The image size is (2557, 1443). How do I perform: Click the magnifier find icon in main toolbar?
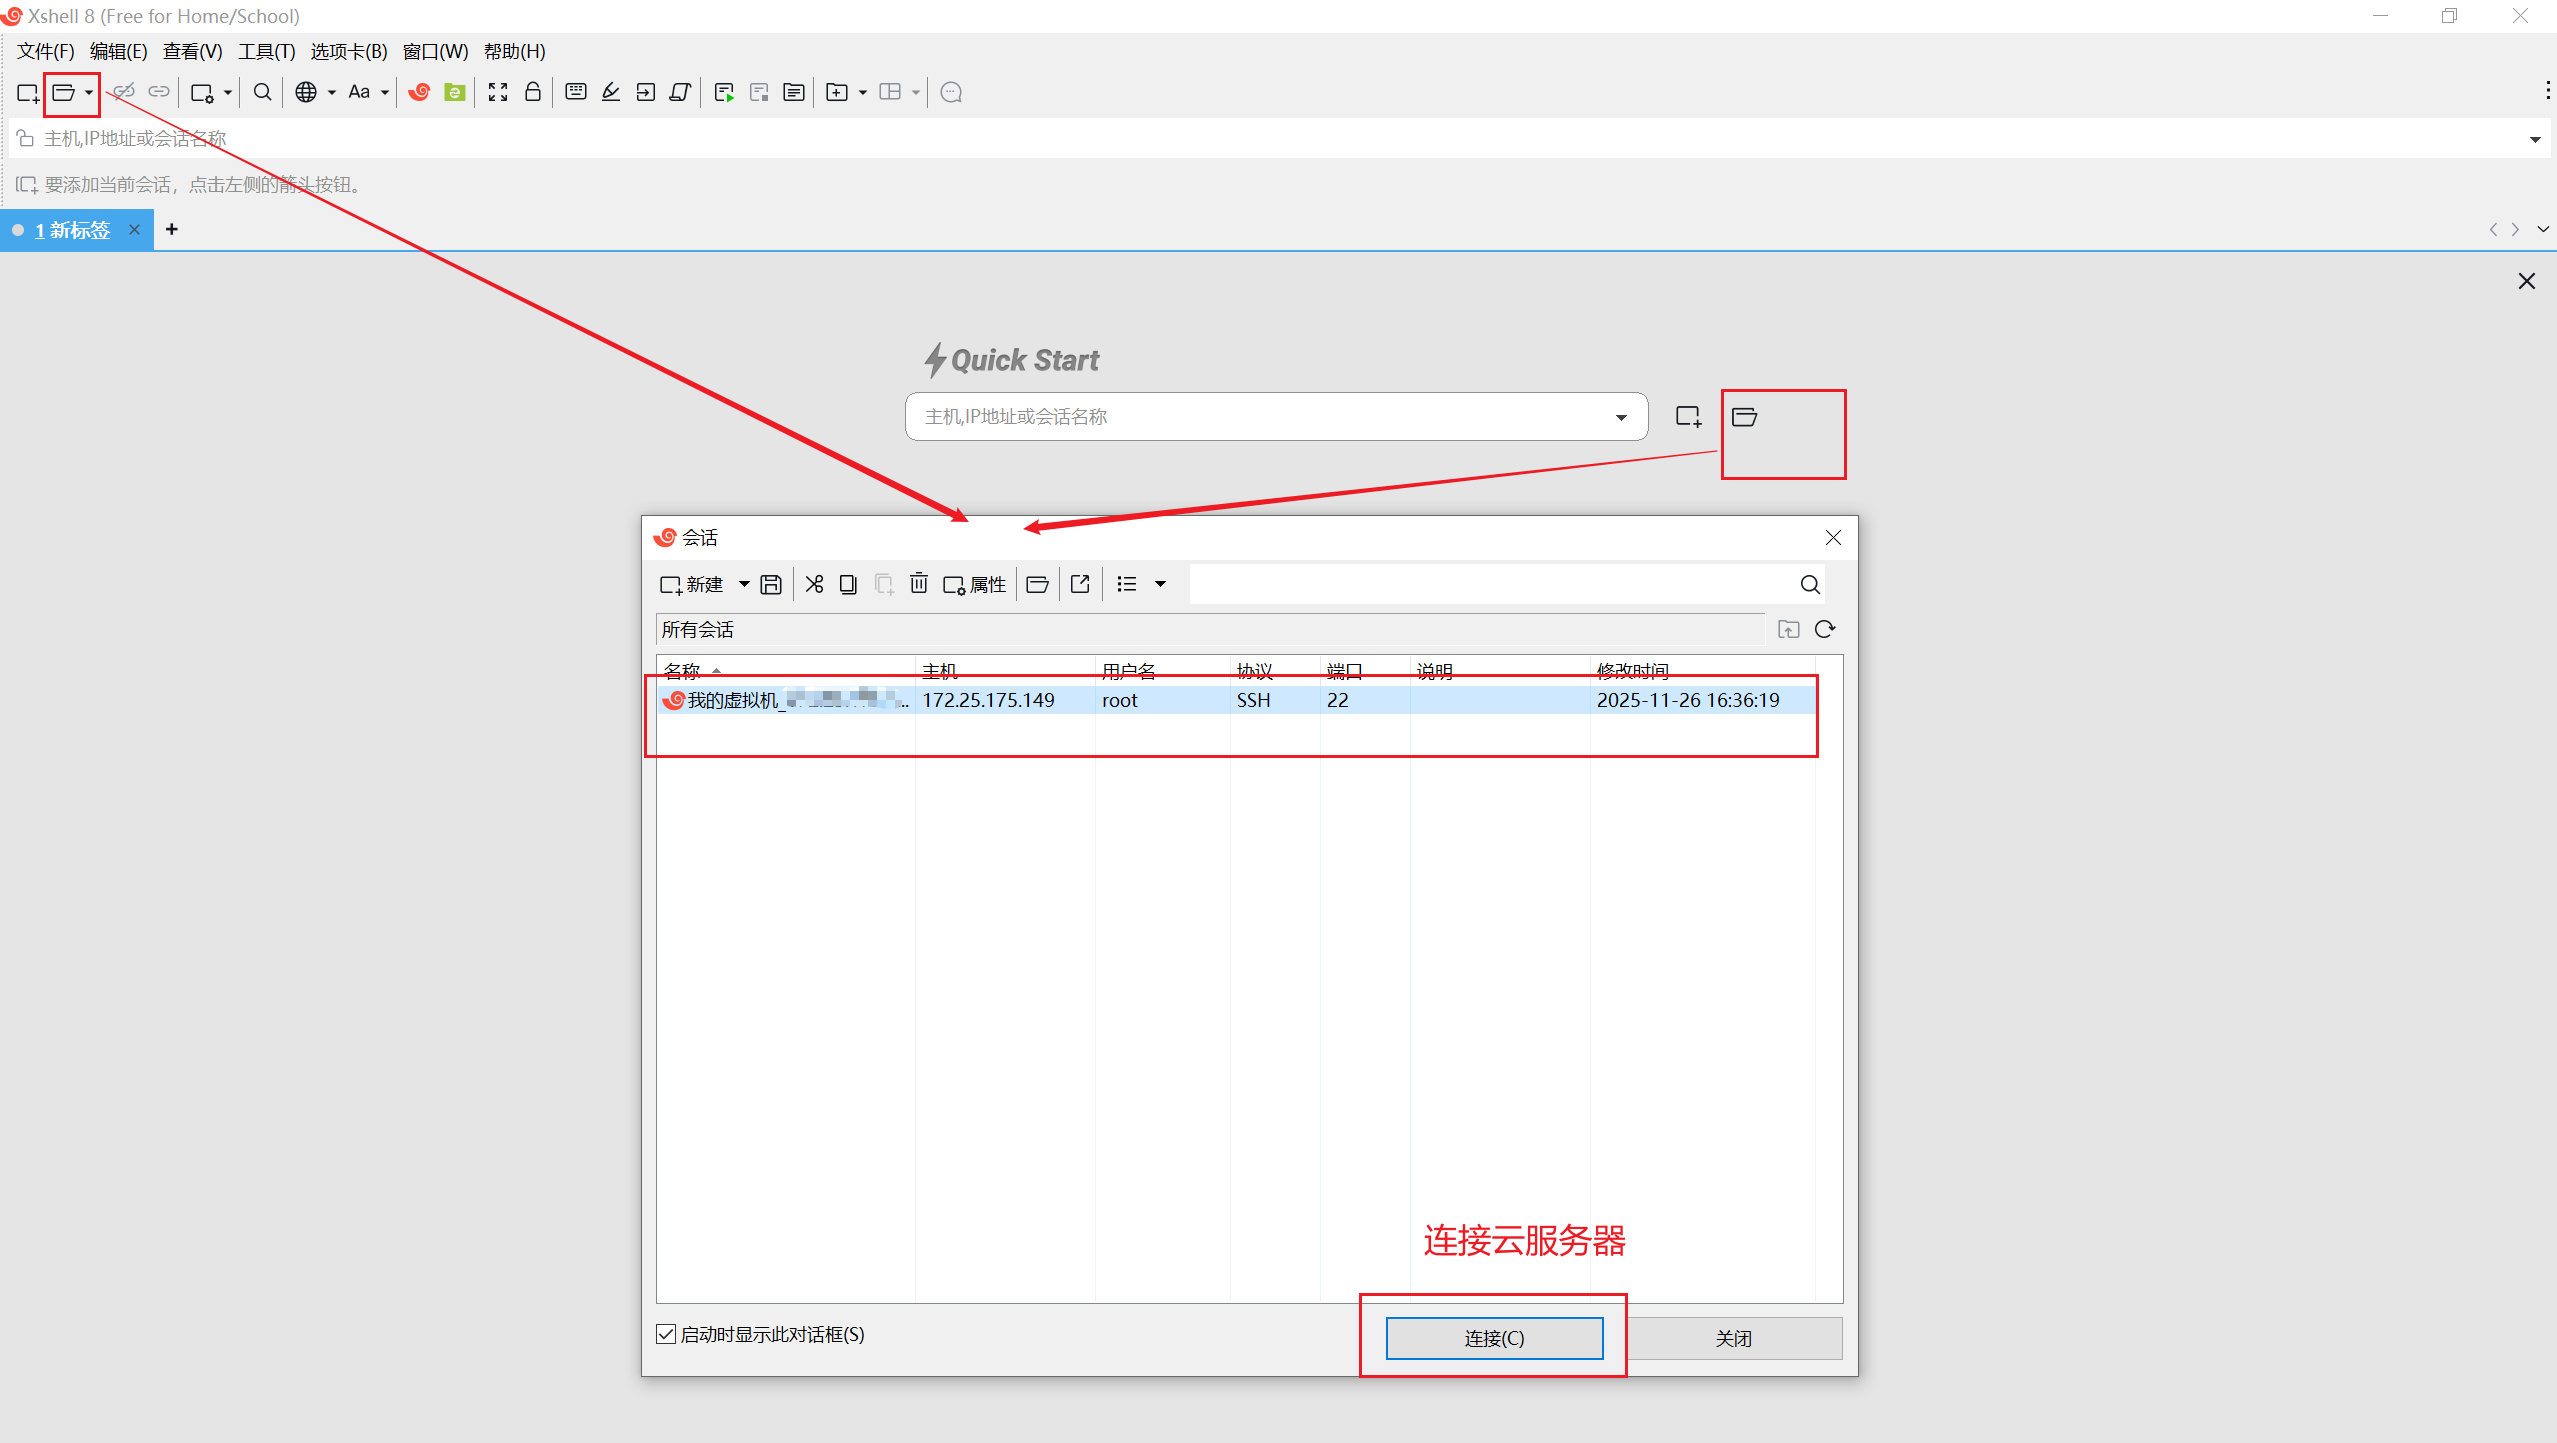tap(262, 92)
